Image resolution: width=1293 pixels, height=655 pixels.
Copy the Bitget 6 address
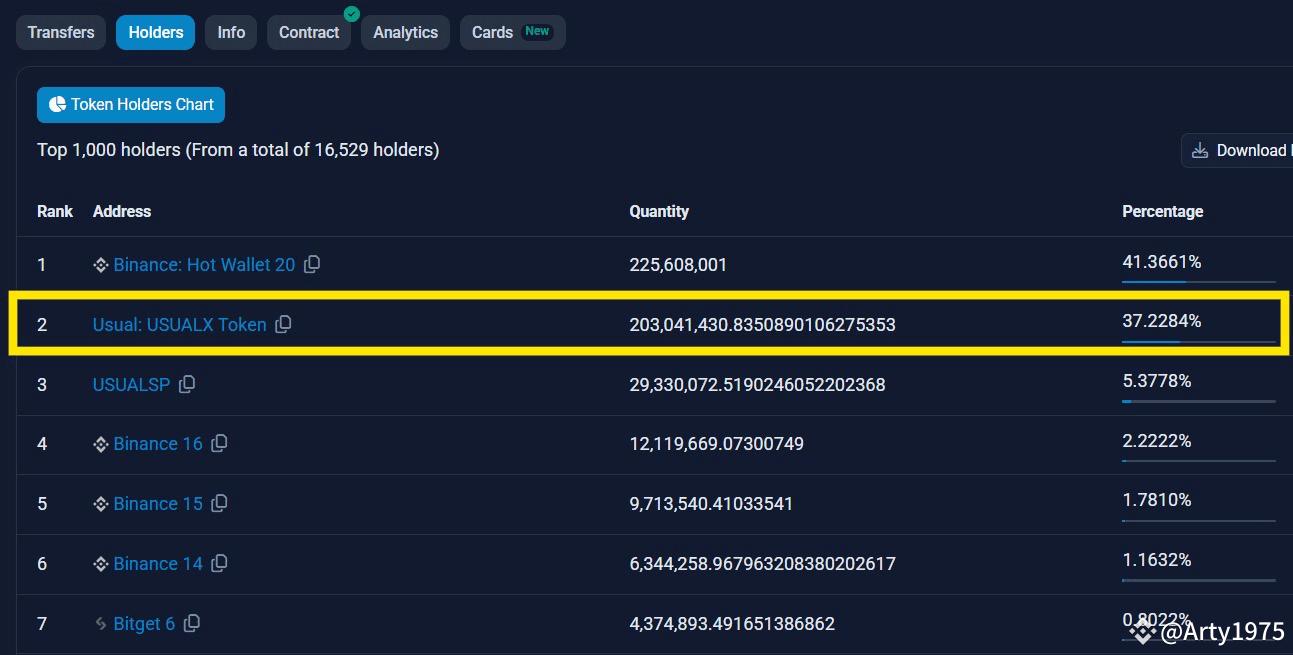pos(192,623)
